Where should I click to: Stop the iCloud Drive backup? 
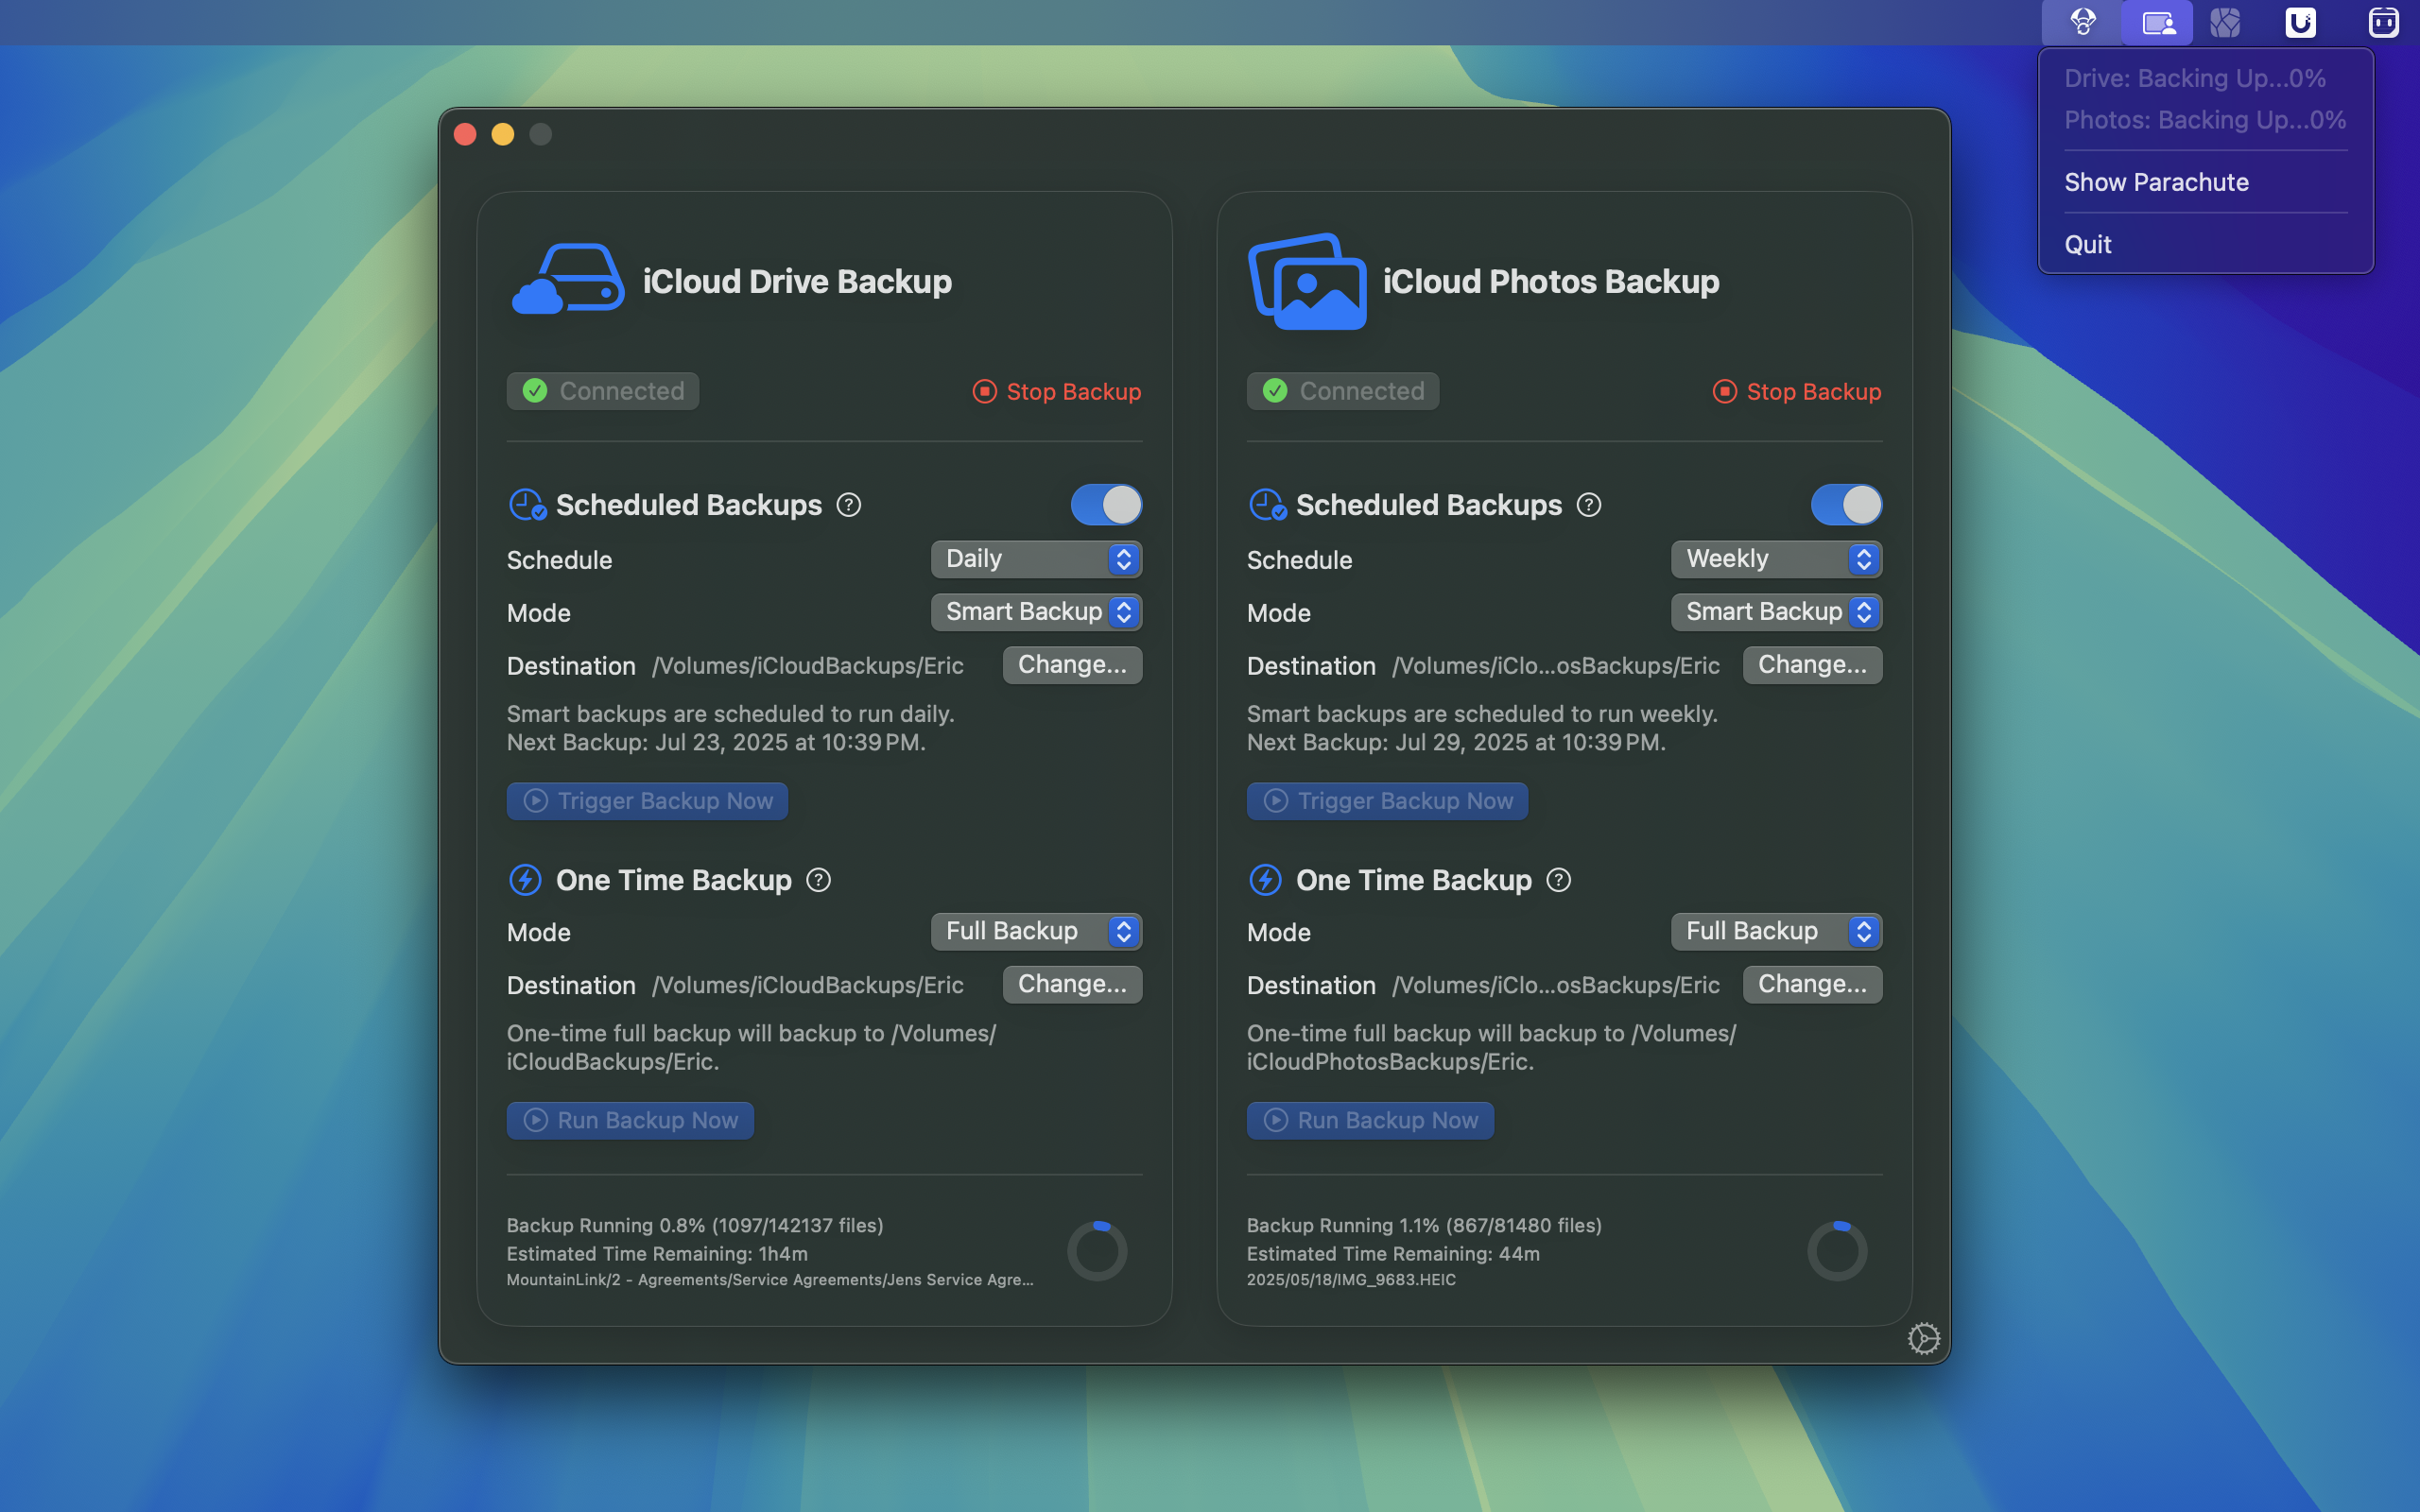(1057, 391)
